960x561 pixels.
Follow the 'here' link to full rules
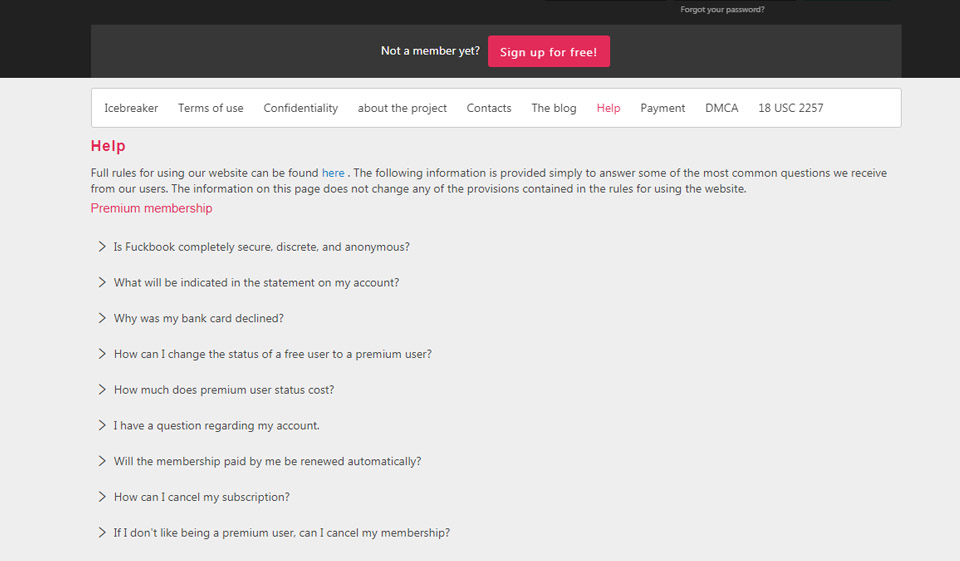(333, 173)
